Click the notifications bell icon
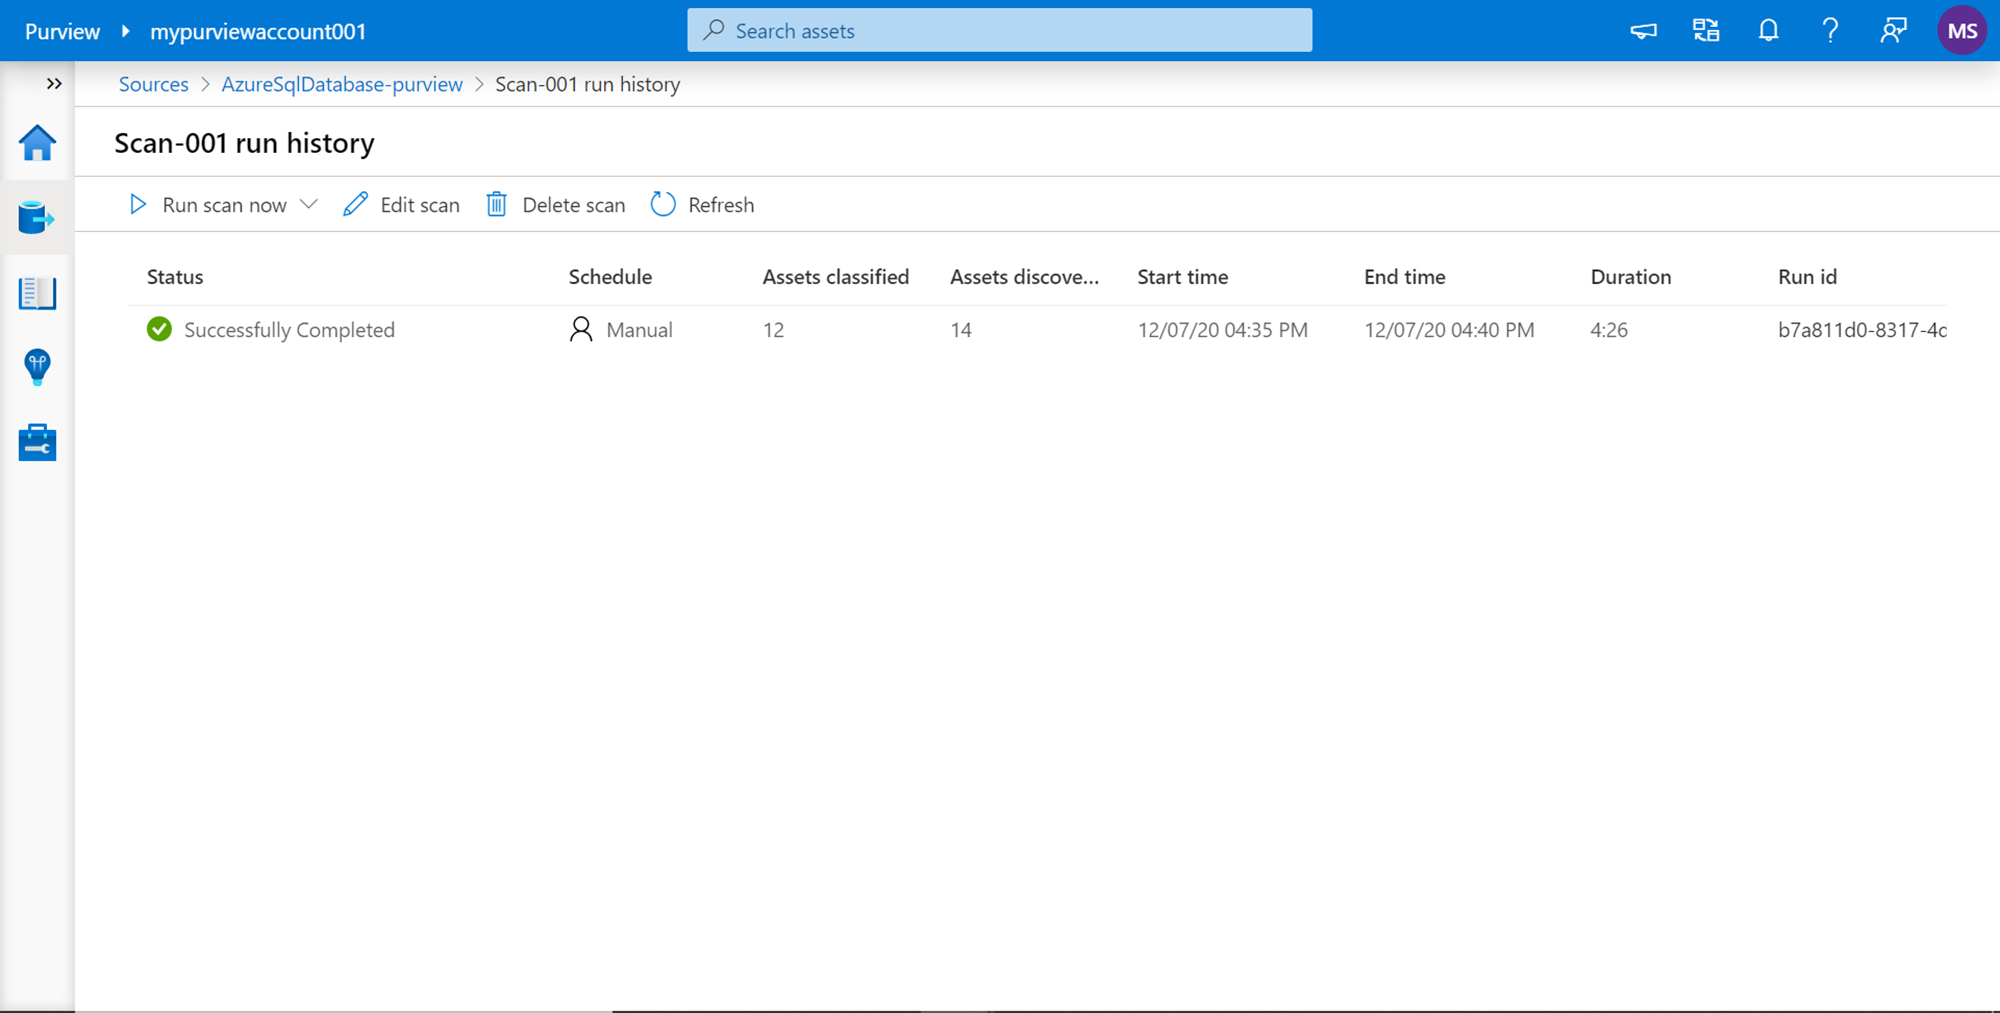Image resolution: width=2000 pixels, height=1013 pixels. (1768, 31)
